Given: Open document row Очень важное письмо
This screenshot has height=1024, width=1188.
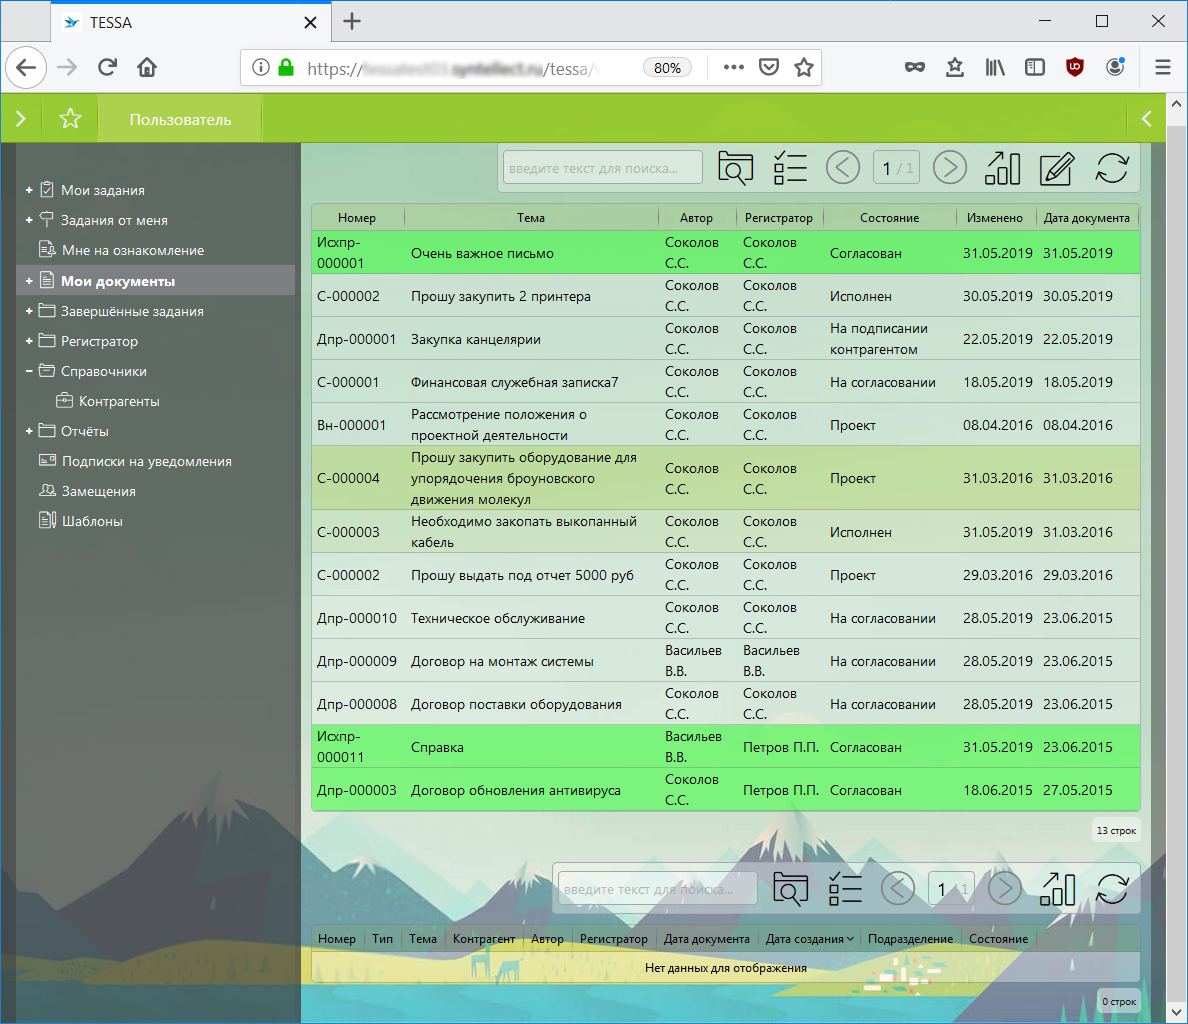Looking at the screenshot, I should (x=482, y=253).
